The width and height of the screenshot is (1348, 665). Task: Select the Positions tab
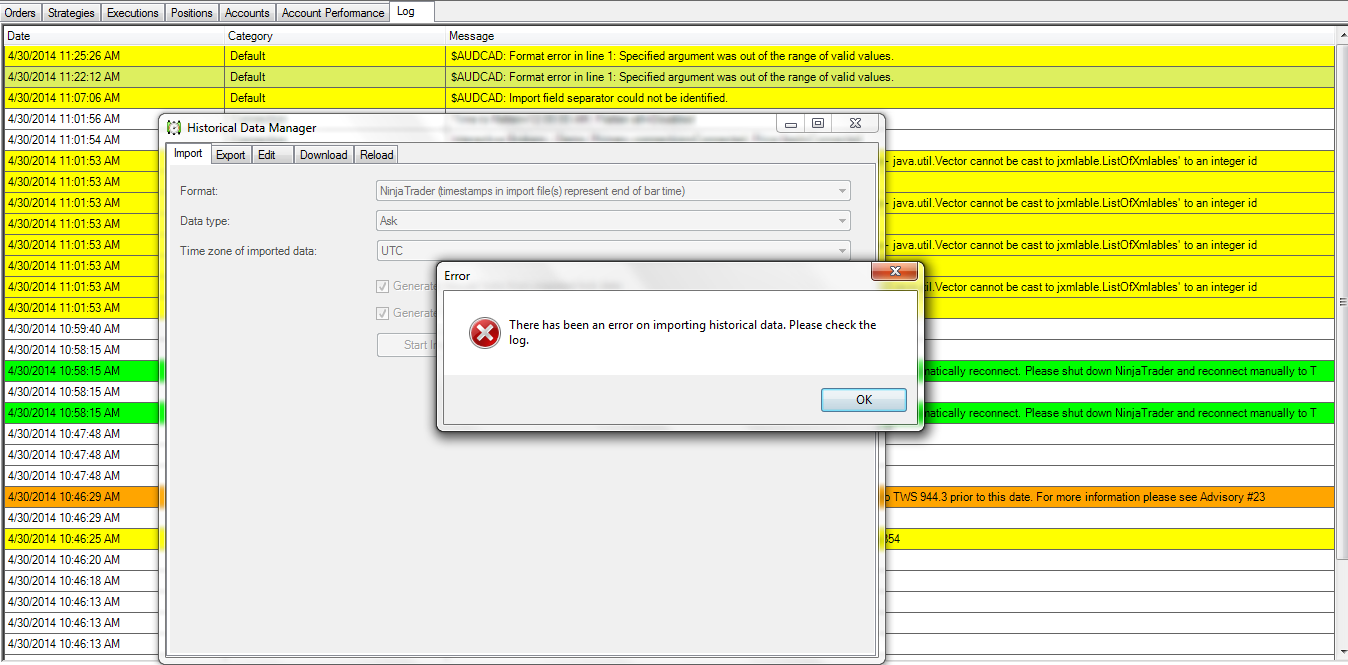click(x=192, y=13)
